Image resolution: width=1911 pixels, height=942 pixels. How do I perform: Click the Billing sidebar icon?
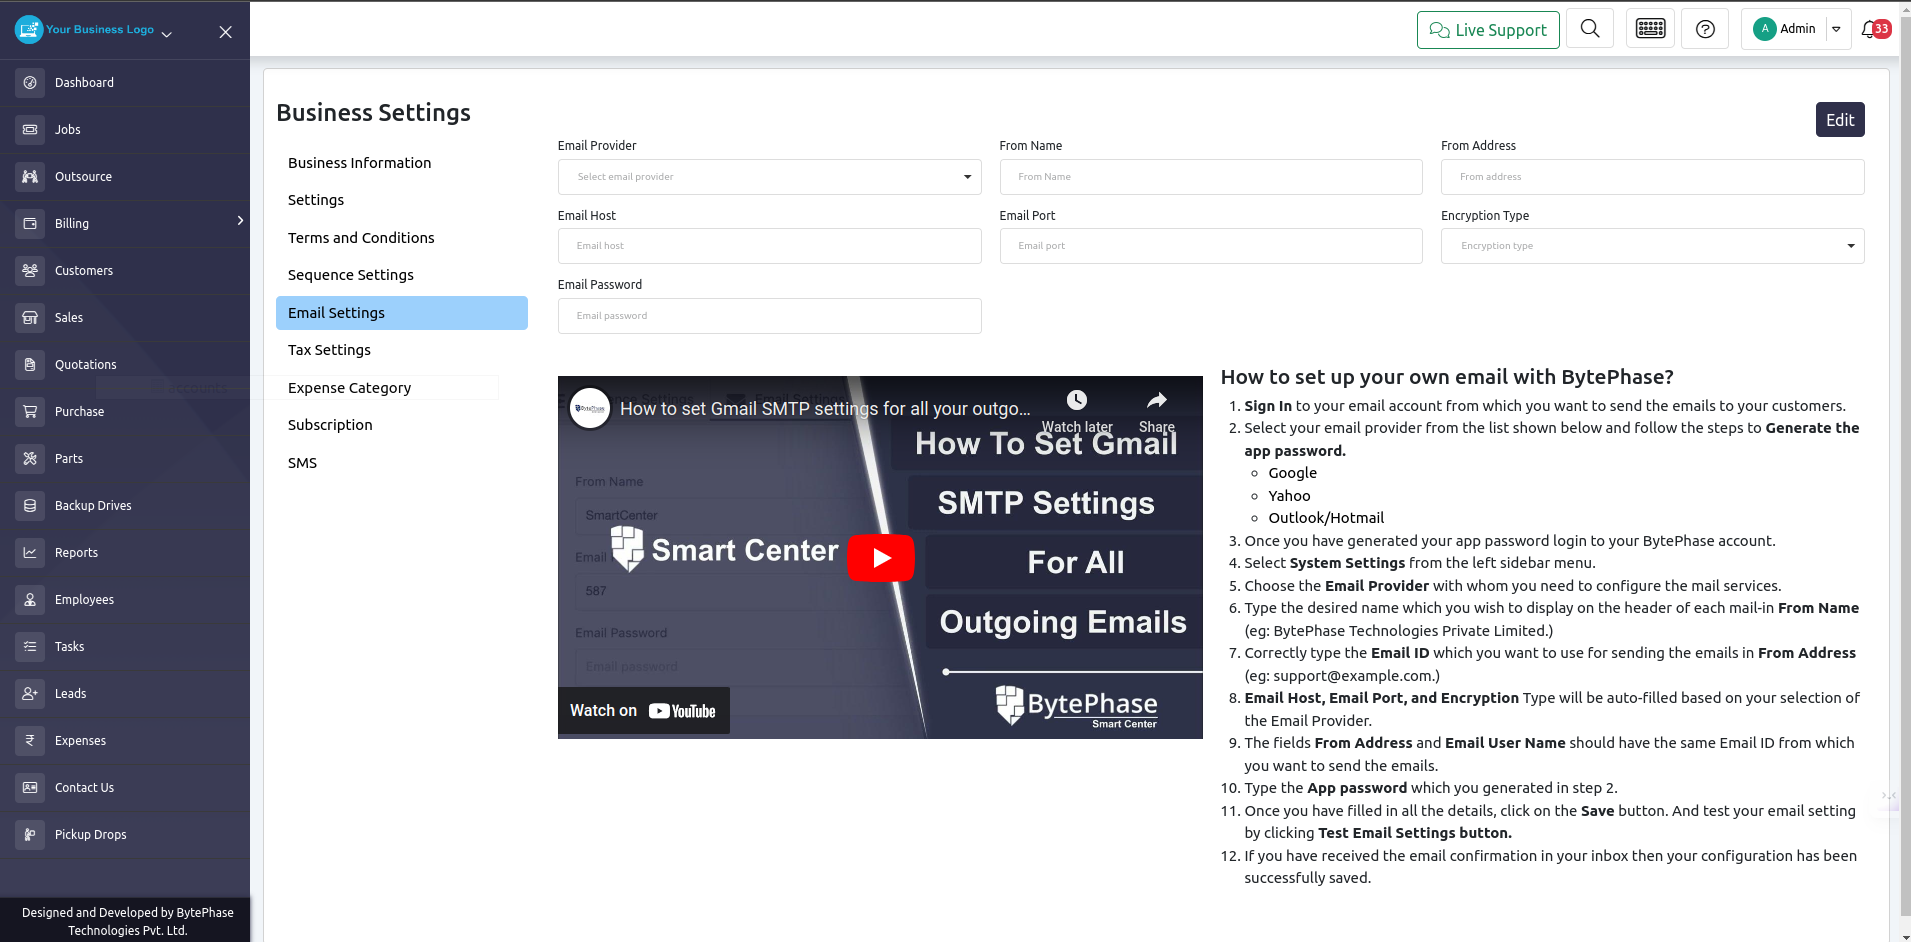[30, 224]
